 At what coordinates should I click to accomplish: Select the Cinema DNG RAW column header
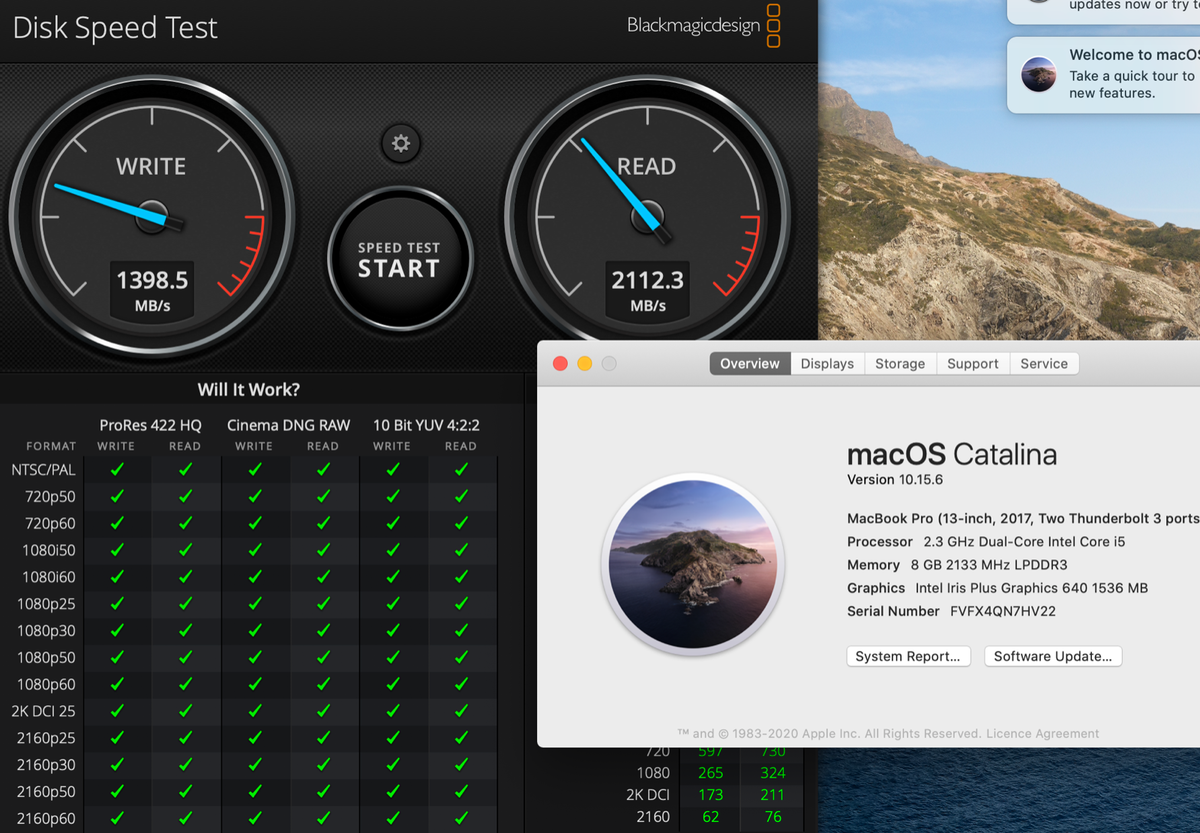(288, 425)
